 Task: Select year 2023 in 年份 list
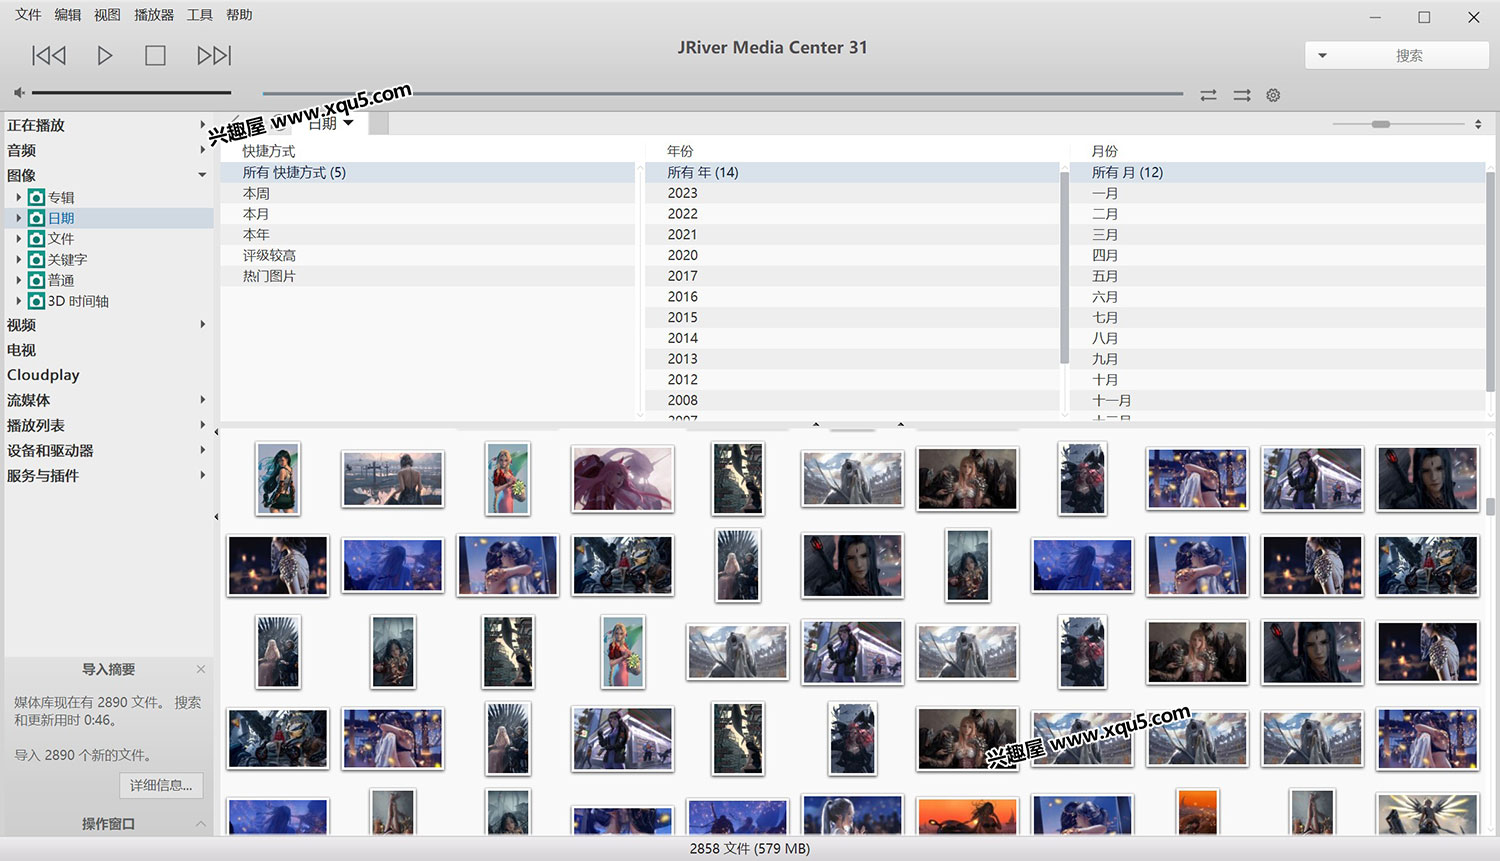pyautogui.click(x=852, y=193)
